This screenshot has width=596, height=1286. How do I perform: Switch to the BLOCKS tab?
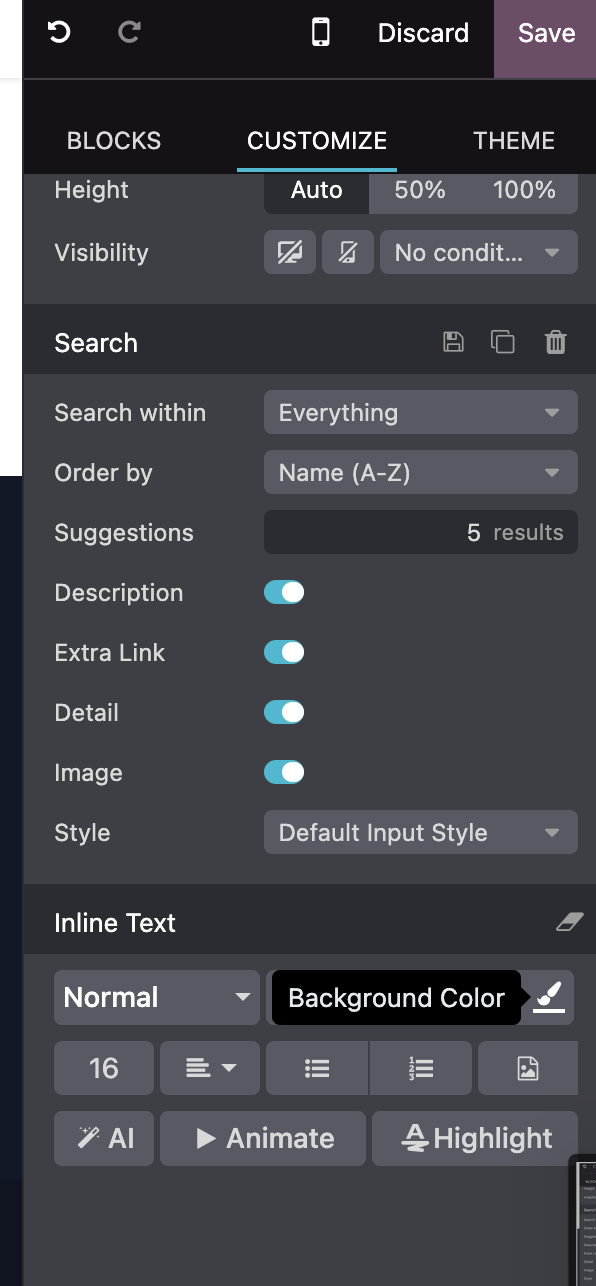pyautogui.click(x=114, y=141)
